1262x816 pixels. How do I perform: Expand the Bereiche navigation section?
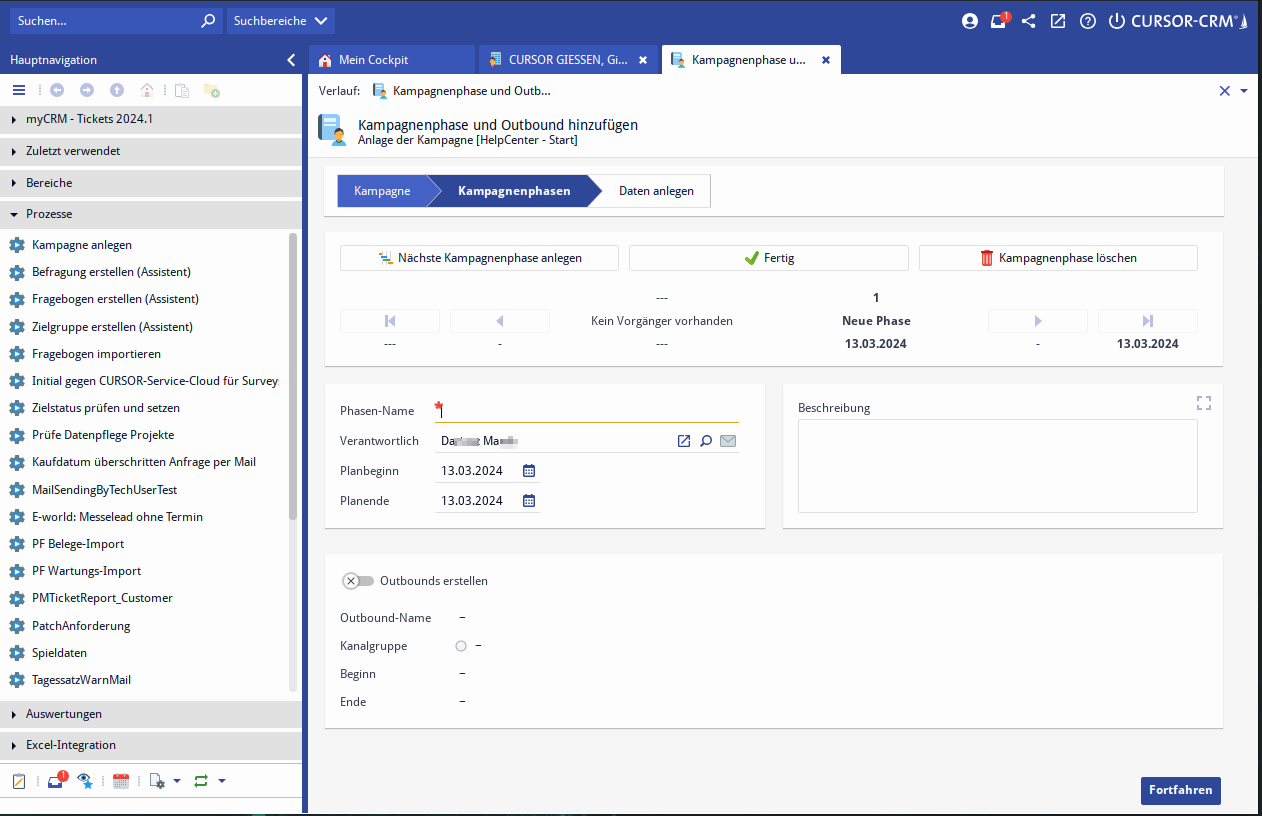point(49,183)
